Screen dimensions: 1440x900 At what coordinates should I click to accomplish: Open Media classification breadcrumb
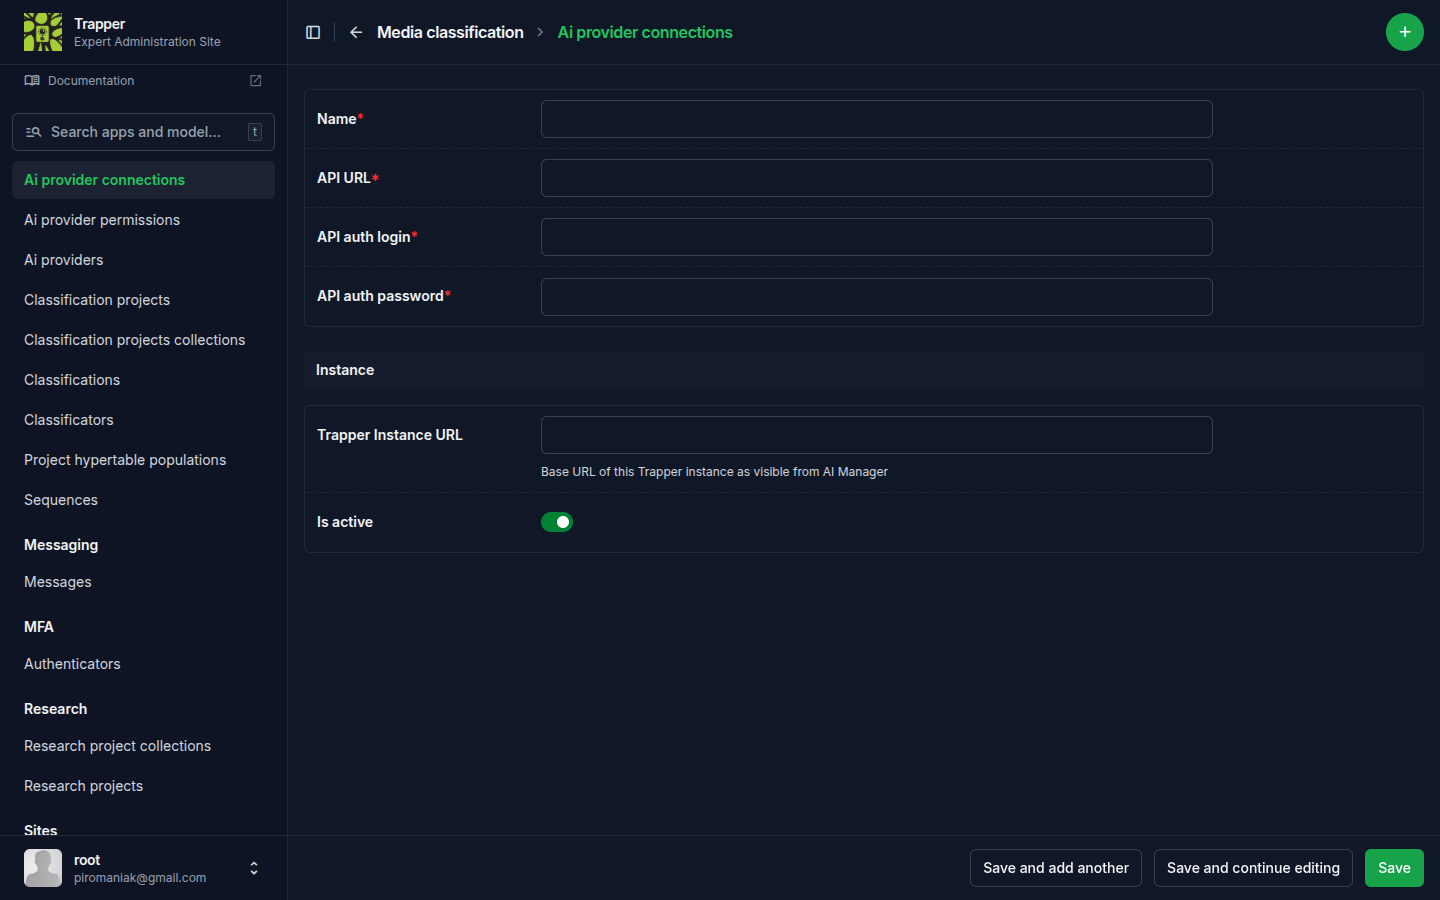(x=450, y=32)
